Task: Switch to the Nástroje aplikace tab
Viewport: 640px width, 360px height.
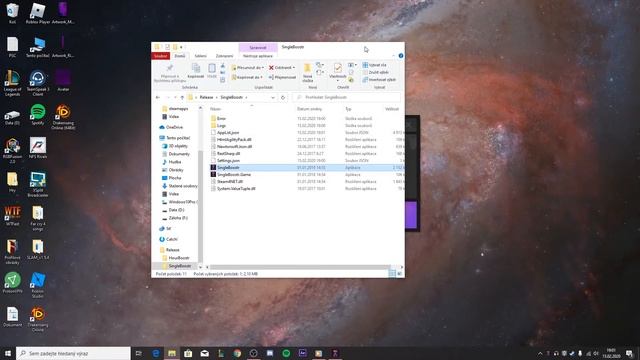Action: tap(258, 56)
